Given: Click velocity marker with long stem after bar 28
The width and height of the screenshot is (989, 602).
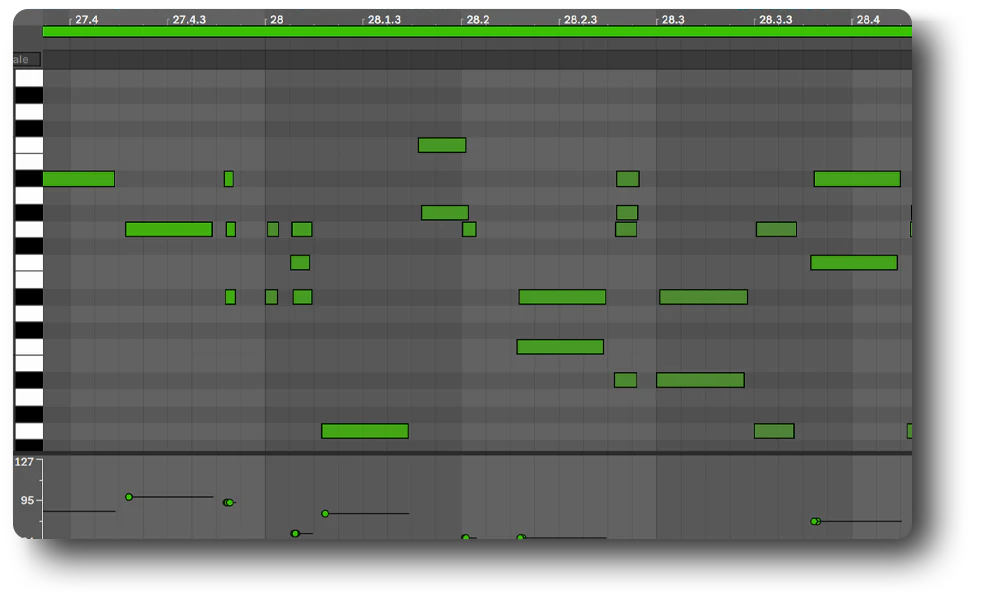Looking at the screenshot, I should click(325, 514).
